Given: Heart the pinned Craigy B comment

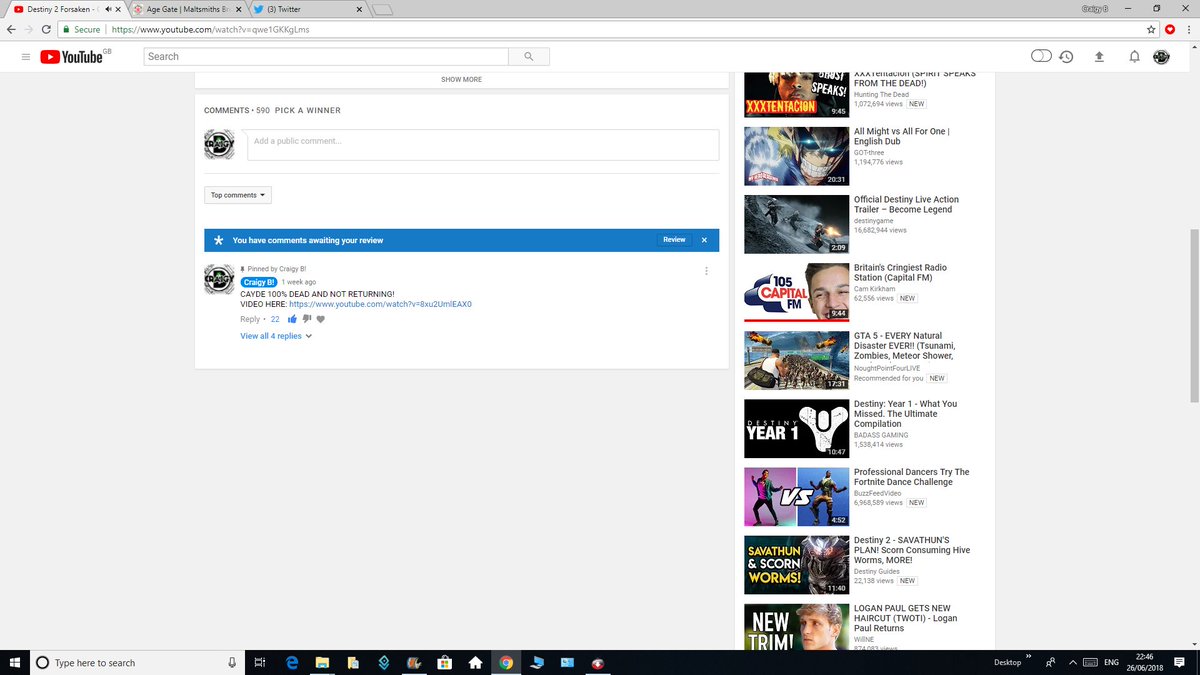Looking at the screenshot, I should [x=321, y=319].
